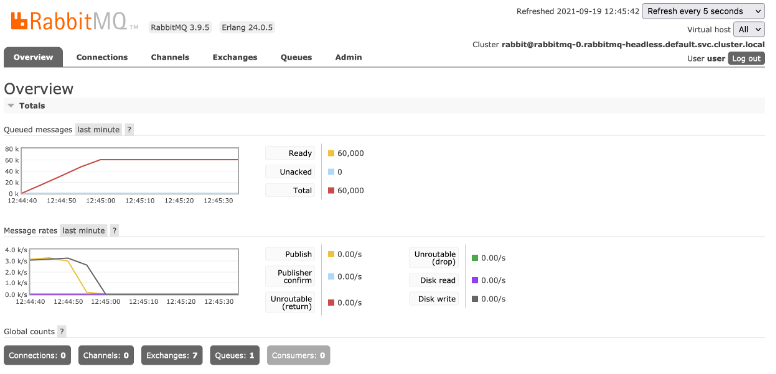Screen dimensions: 776x374
Task: Open the Admin tab
Action: click(x=348, y=57)
